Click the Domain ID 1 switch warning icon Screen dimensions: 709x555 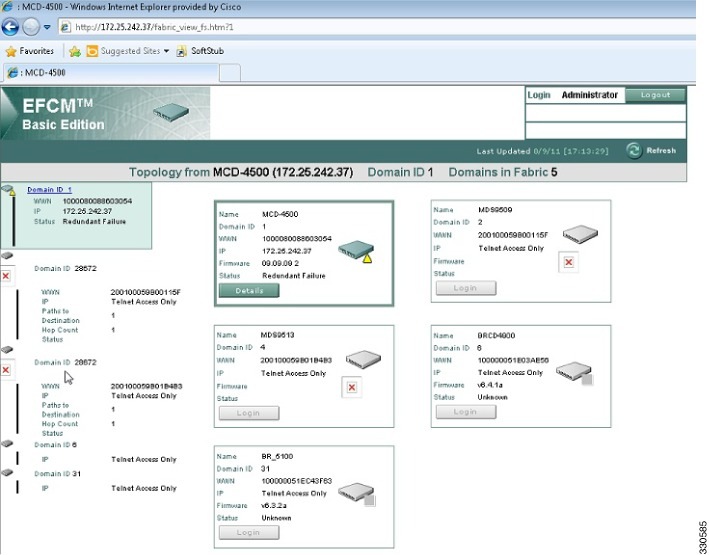pyautogui.click(x=9, y=190)
